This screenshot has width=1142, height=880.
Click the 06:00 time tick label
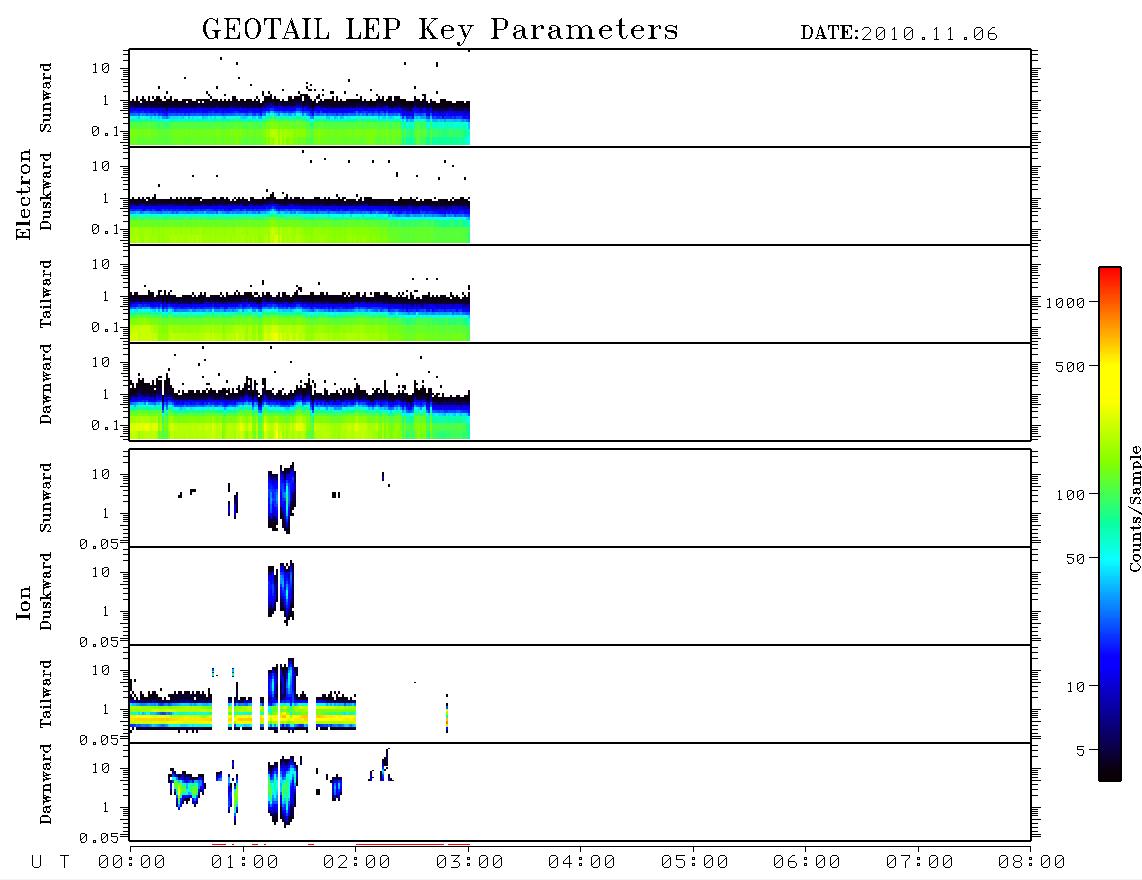(807, 863)
